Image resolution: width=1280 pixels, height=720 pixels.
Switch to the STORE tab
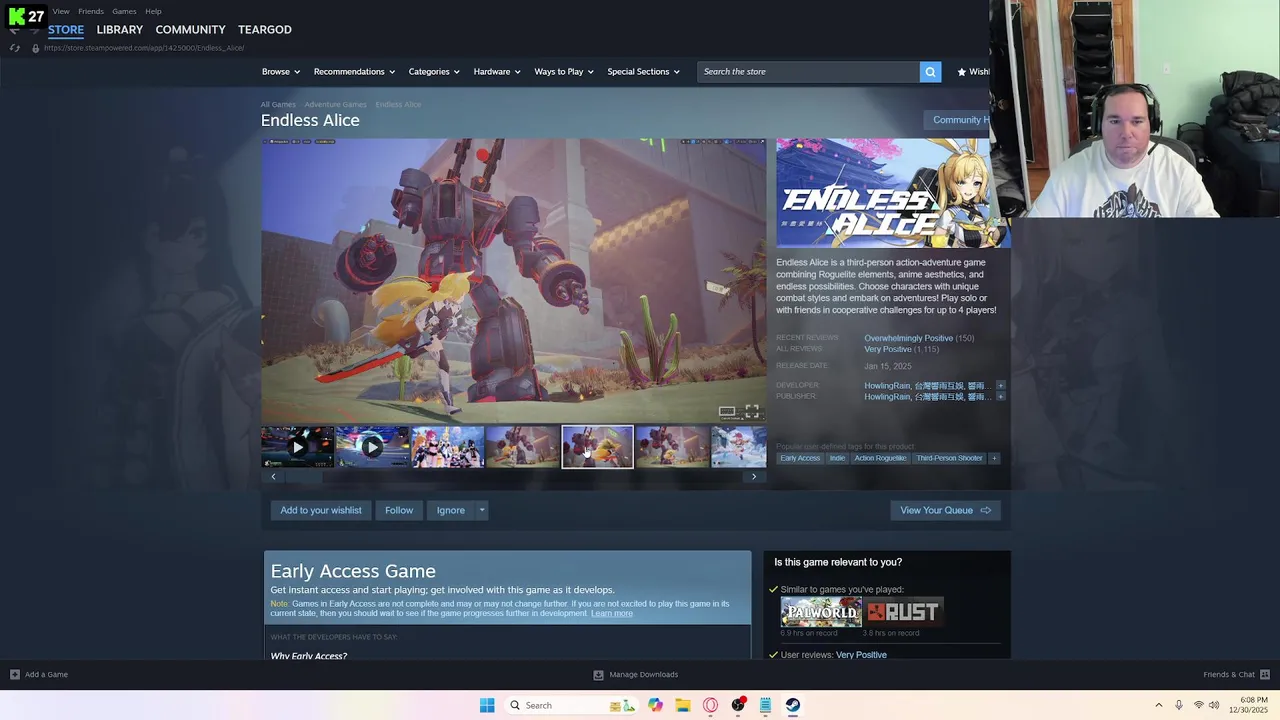66,30
